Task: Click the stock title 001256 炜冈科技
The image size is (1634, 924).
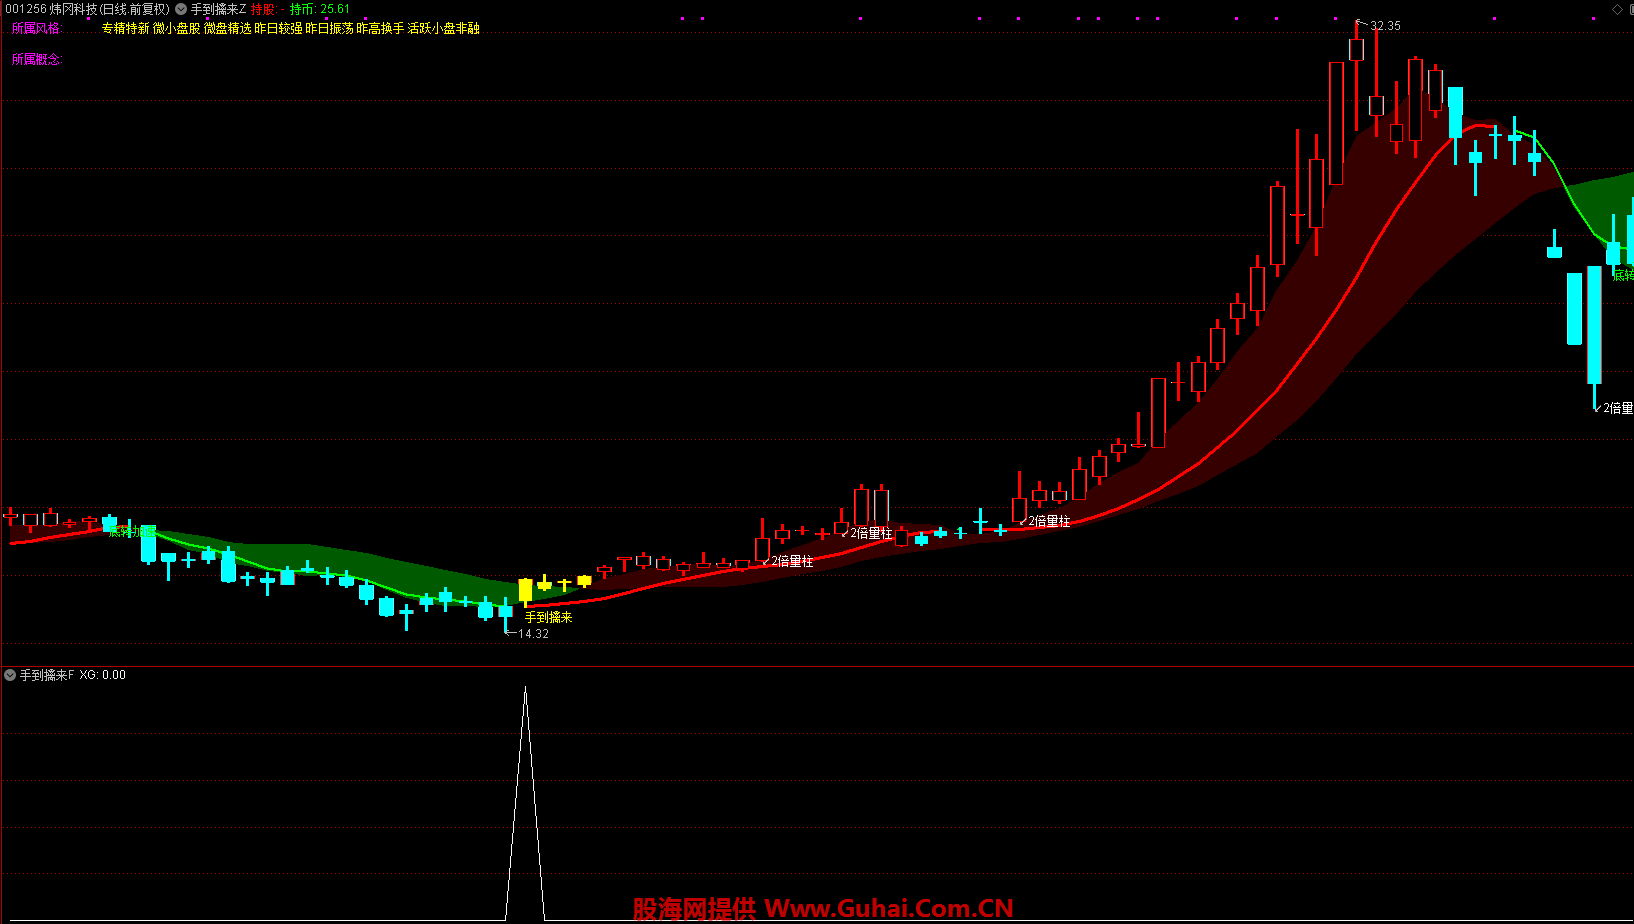Action: click(52, 9)
